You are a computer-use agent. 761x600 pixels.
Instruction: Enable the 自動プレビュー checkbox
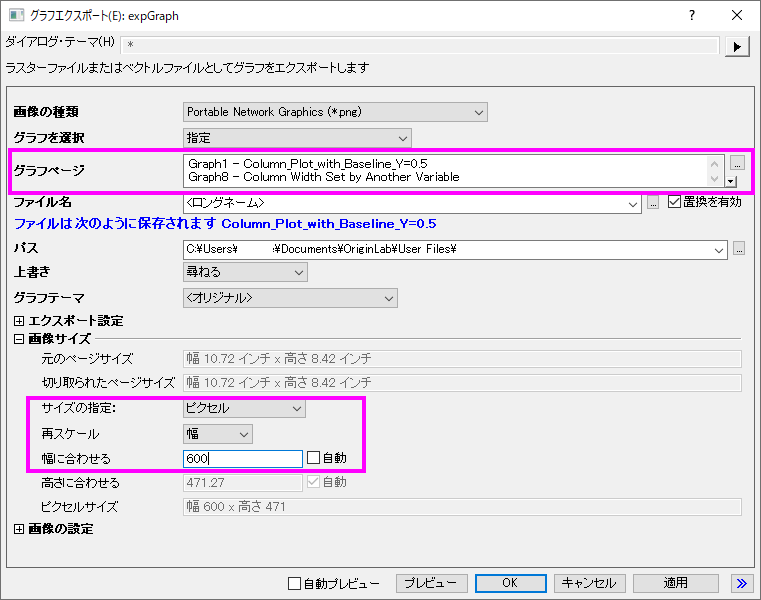294,583
